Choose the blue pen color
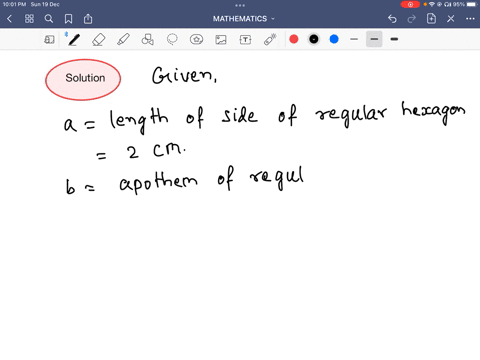480x360 pixels. [x=334, y=39]
